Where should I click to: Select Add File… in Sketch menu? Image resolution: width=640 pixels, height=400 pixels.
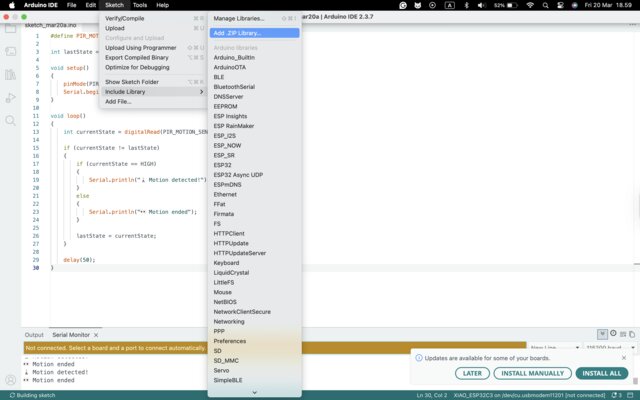click(153, 102)
